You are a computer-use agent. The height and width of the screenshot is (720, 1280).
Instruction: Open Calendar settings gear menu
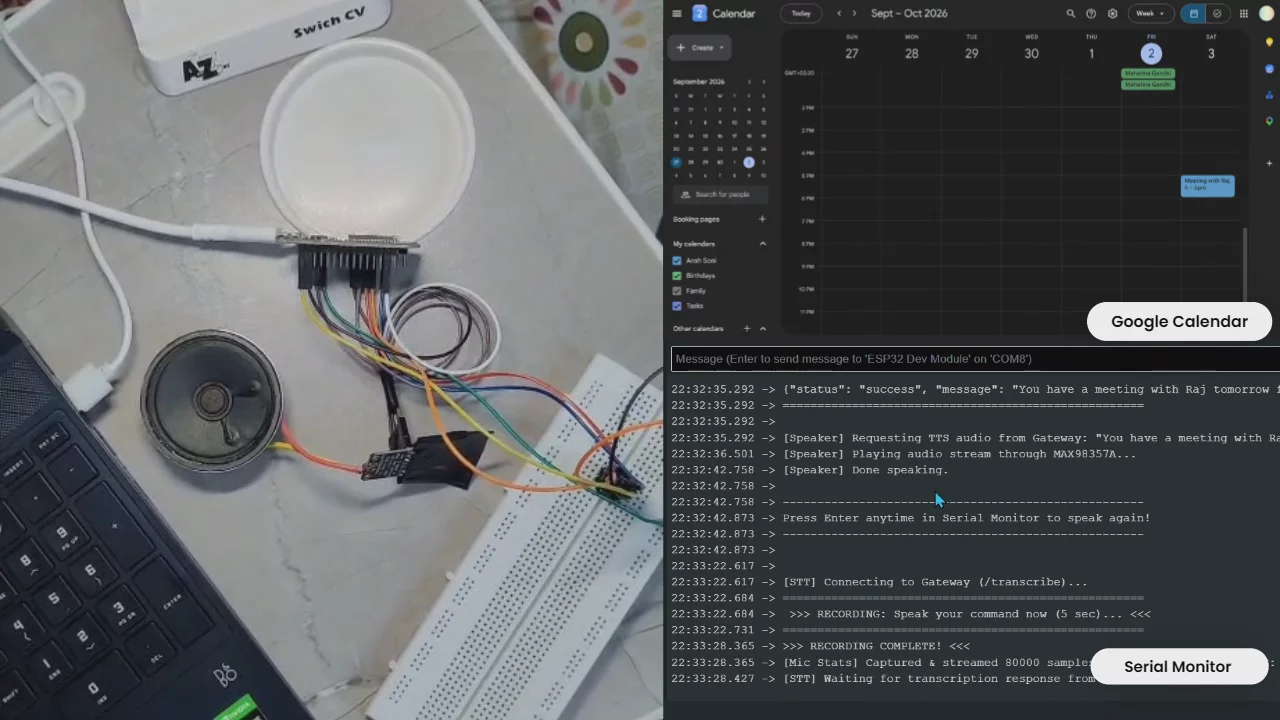coord(1112,14)
